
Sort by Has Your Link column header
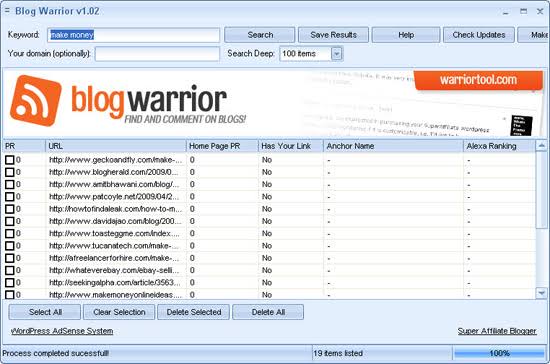pyautogui.click(x=291, y=146)
